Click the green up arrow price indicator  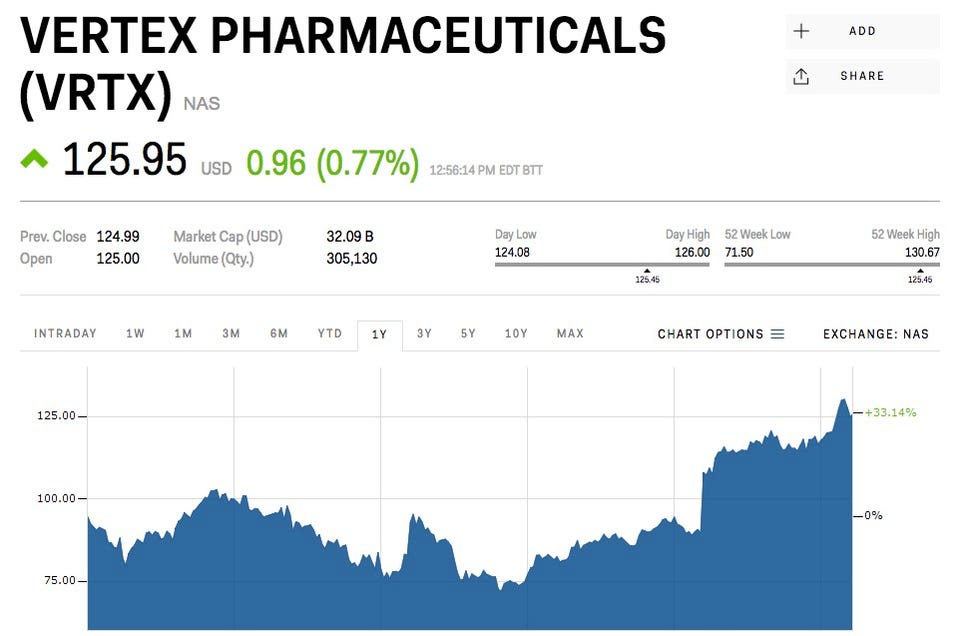pos(34,159)
